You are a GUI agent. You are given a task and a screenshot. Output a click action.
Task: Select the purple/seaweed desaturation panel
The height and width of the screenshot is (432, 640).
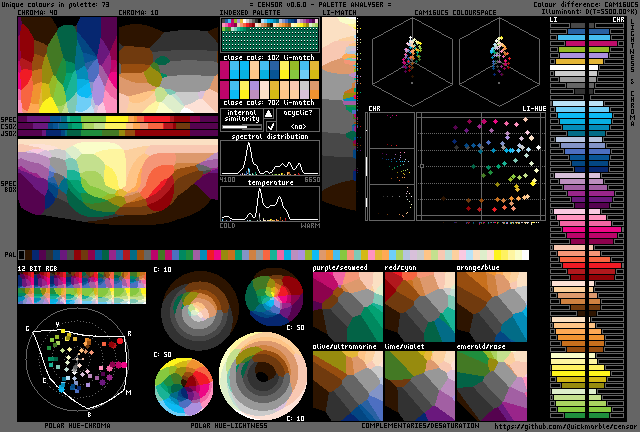coord(347,303)
